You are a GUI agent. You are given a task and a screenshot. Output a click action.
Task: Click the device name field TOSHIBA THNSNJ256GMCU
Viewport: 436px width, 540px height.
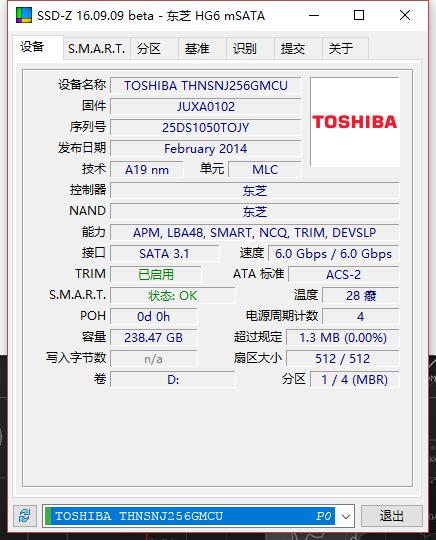pyautogui.click(x=206, y=85)
